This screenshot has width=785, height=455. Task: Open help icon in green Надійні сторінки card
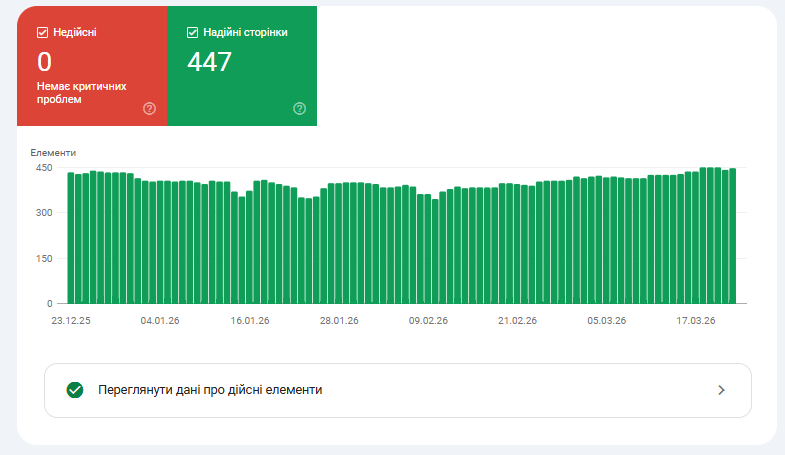(x=299, y=109)
